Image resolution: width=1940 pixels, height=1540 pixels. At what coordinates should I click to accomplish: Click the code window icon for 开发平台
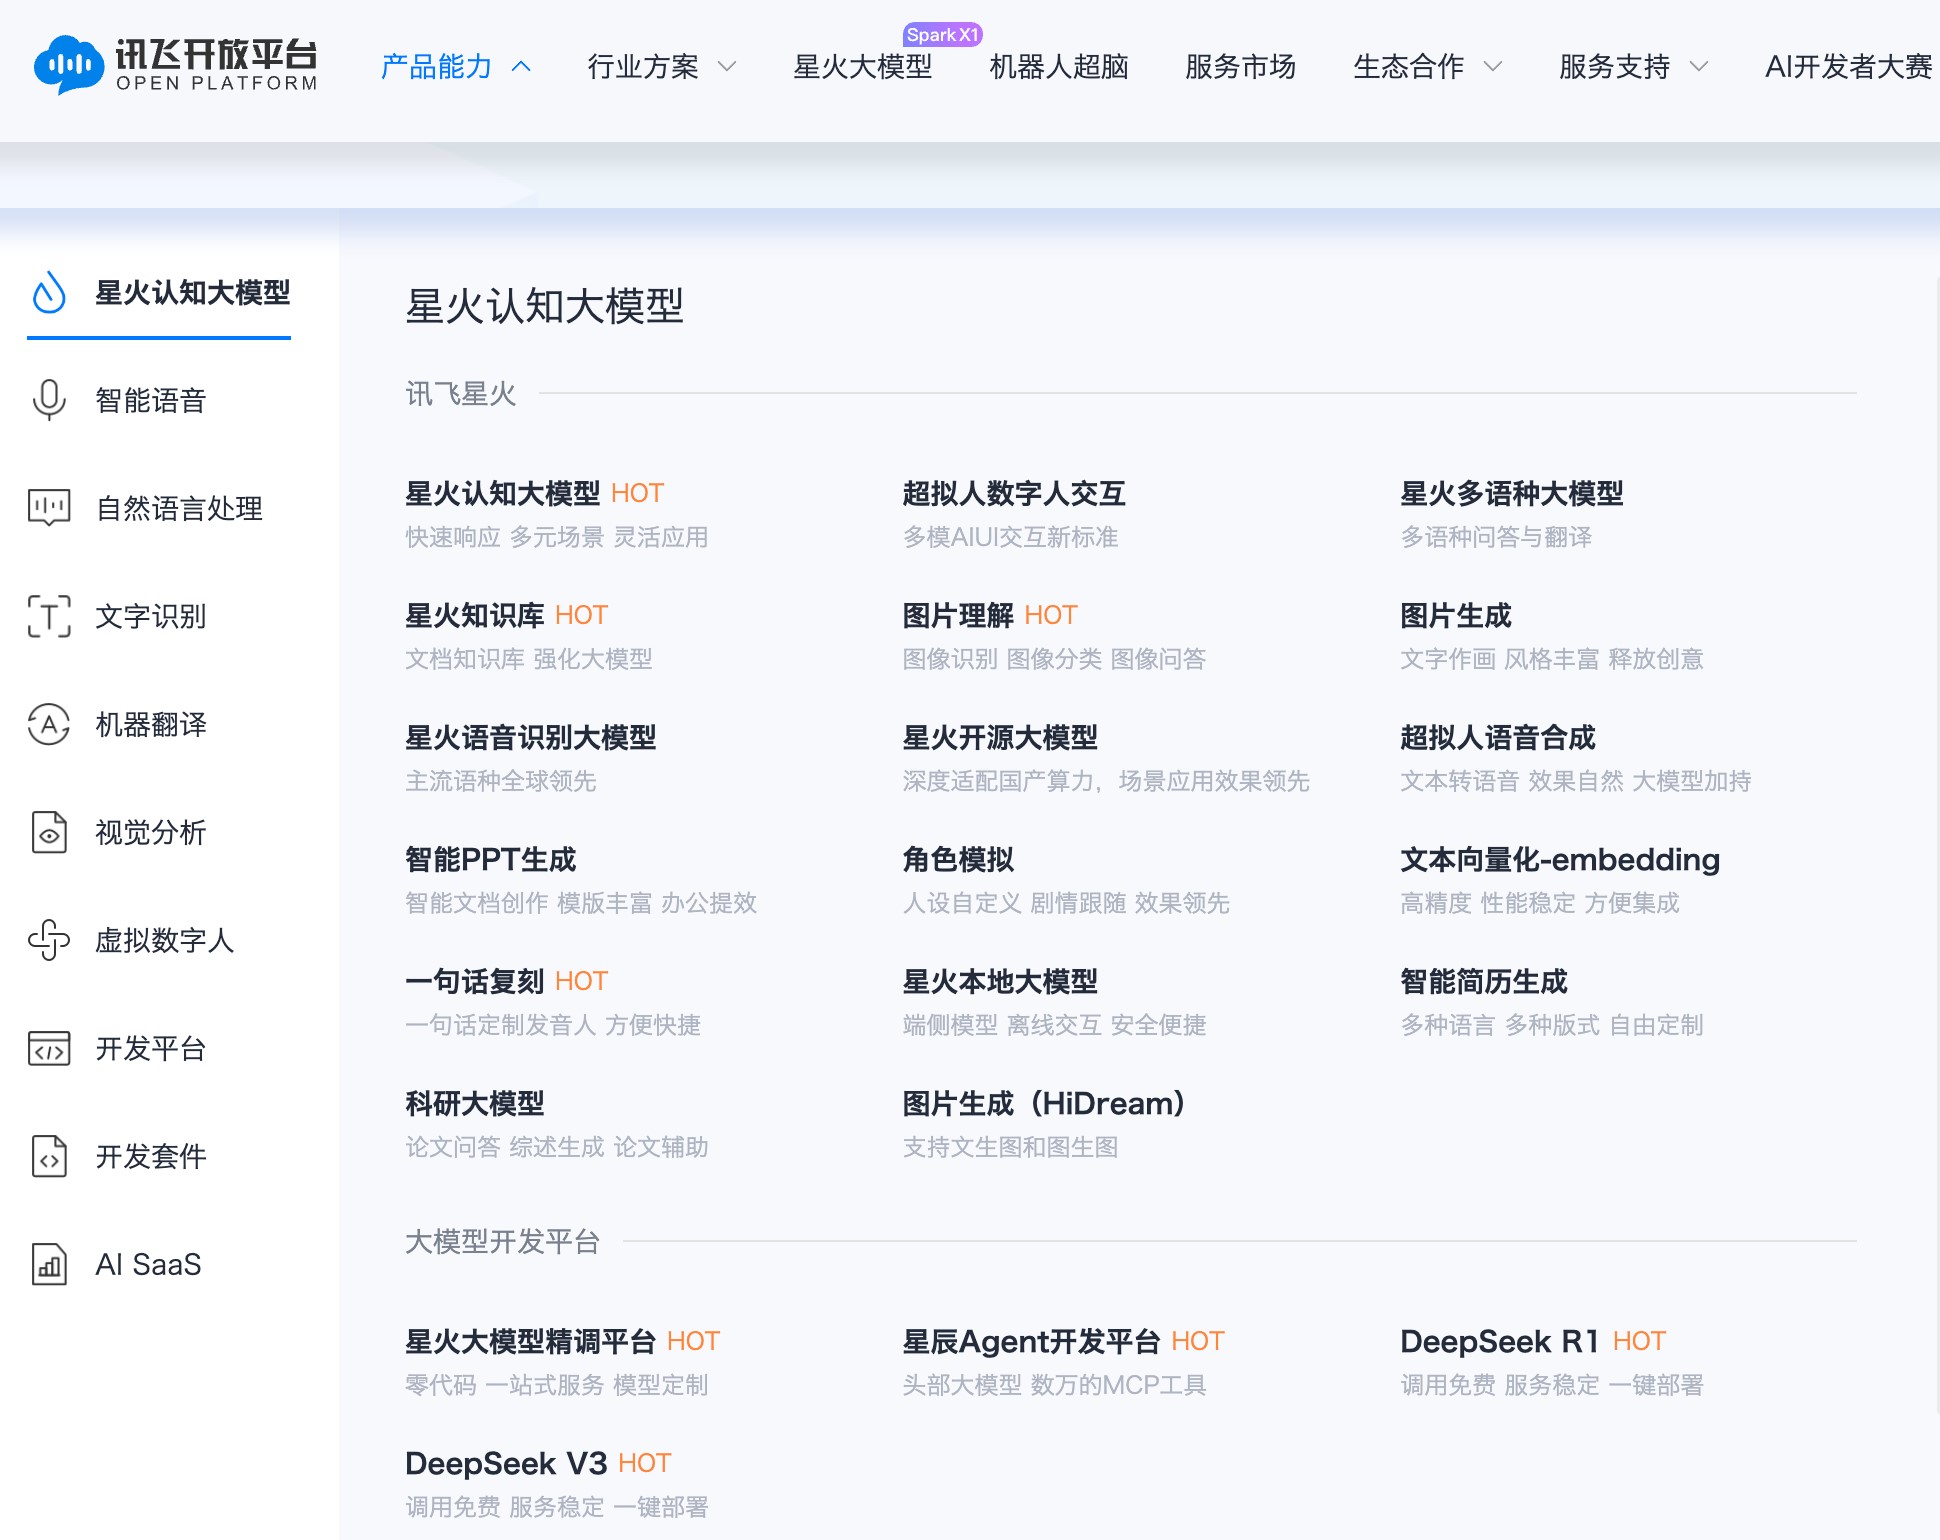(x=49, y=1048)
